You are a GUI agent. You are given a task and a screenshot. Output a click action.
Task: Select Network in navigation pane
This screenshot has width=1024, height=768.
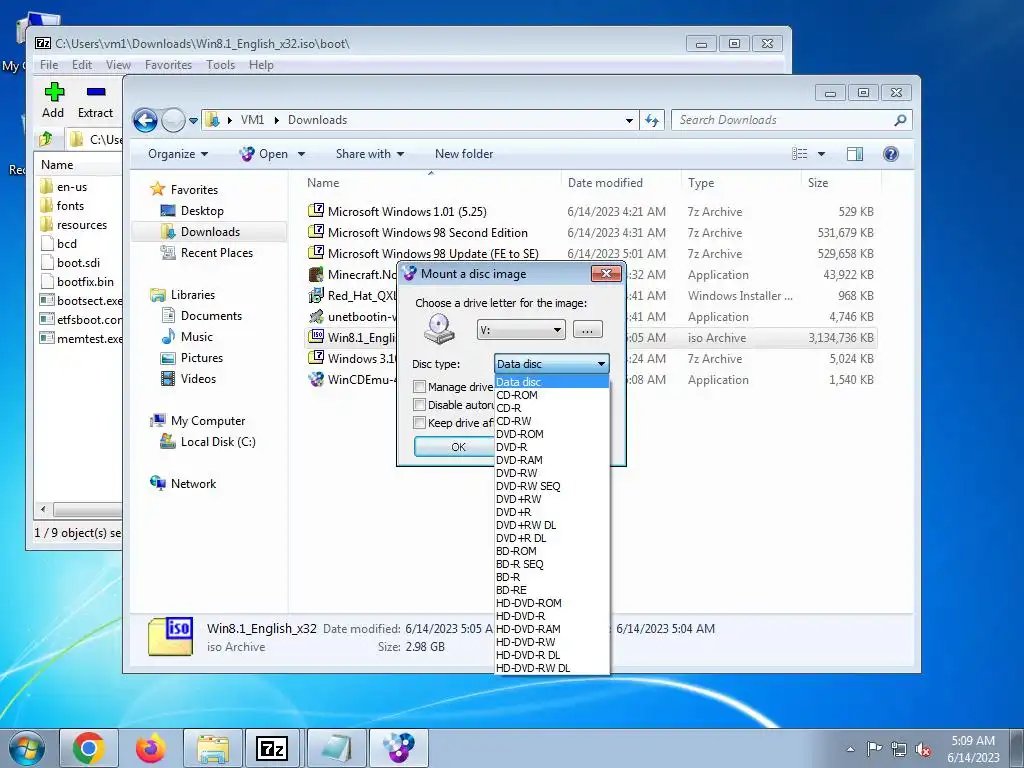pyautogui.click(x=193, y=484)
